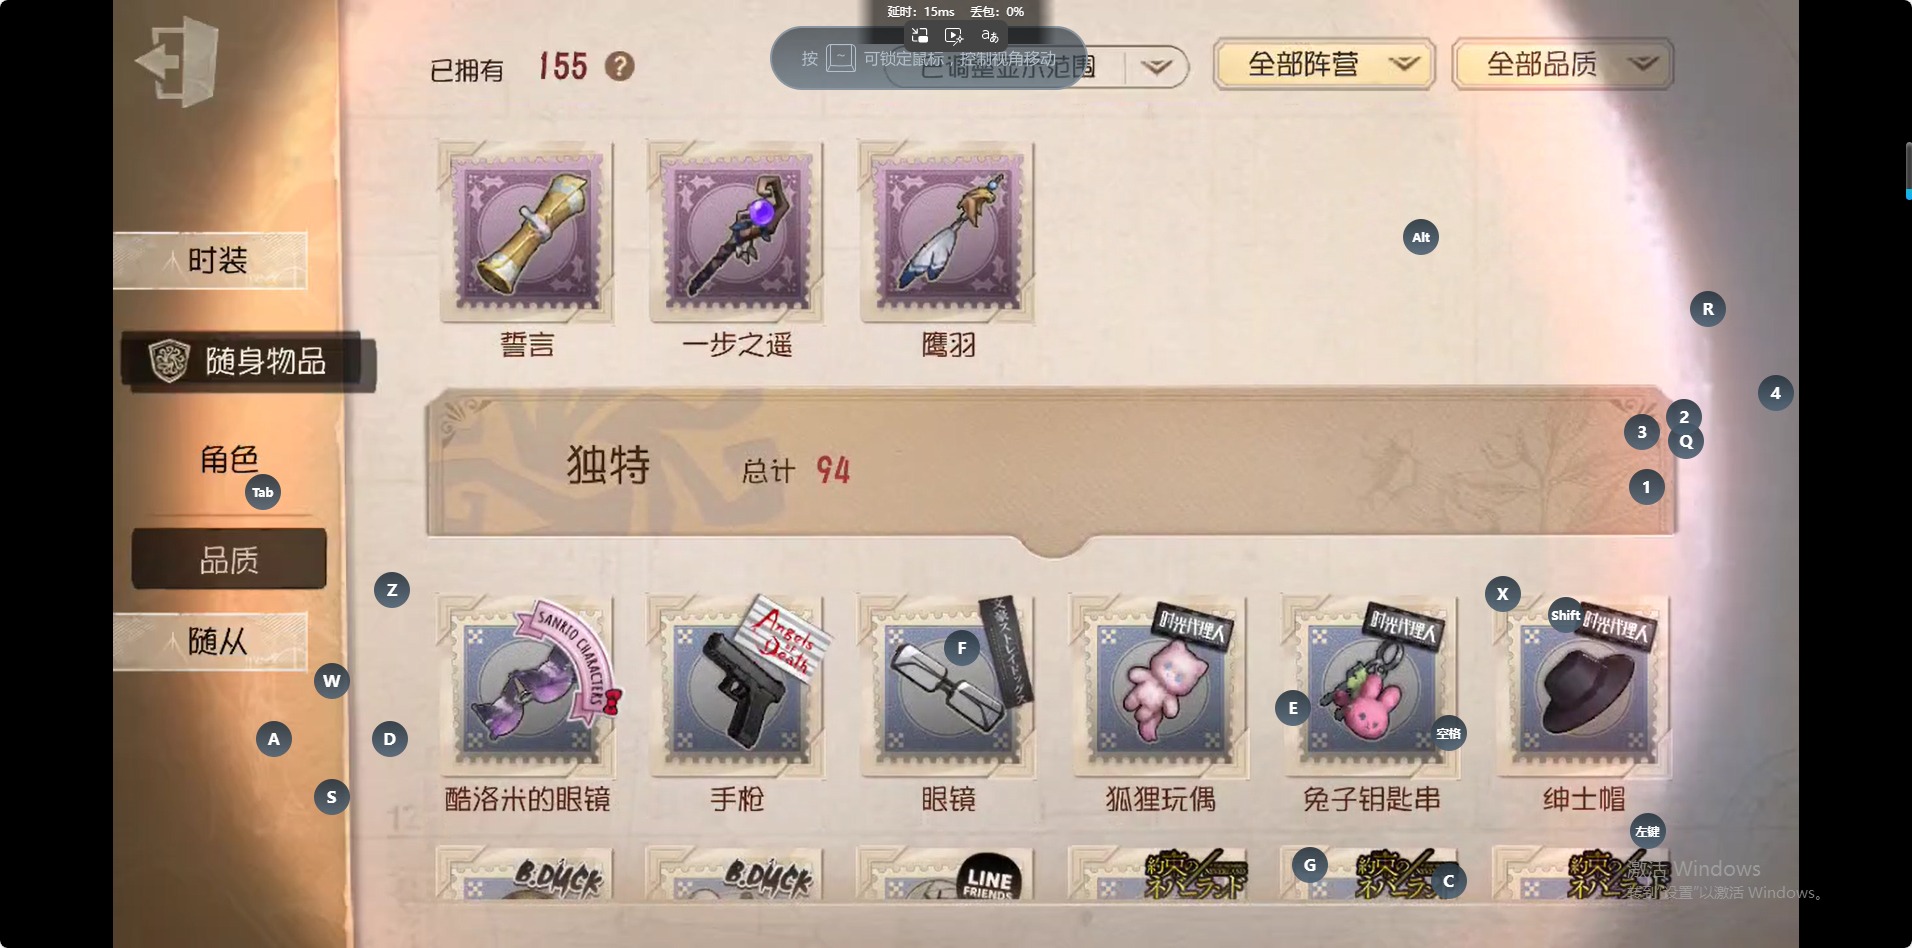Select the 誓言 scroll item
The width and height of the screenshot is (1912, 948).
click(x=526, y=232)
